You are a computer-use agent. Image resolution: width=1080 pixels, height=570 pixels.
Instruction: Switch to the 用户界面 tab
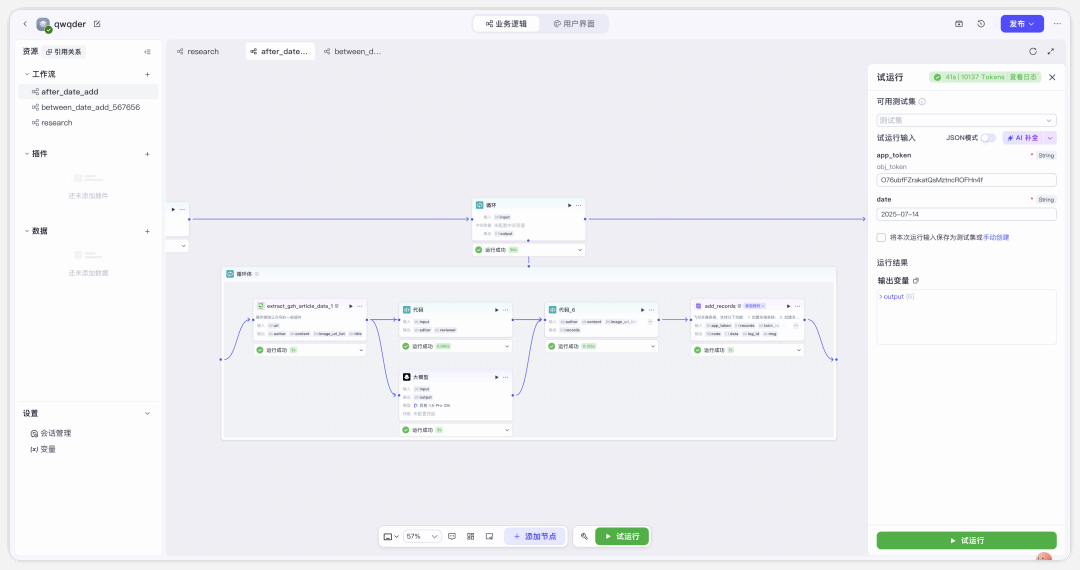pyautogui.click(x=573, y=24)
